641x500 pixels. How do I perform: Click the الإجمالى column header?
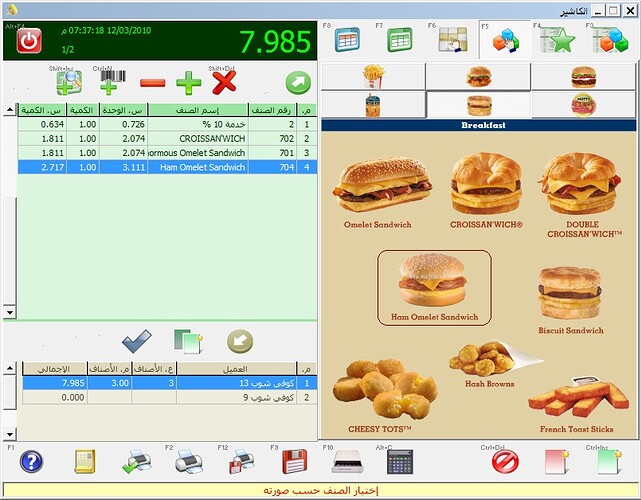54,369
